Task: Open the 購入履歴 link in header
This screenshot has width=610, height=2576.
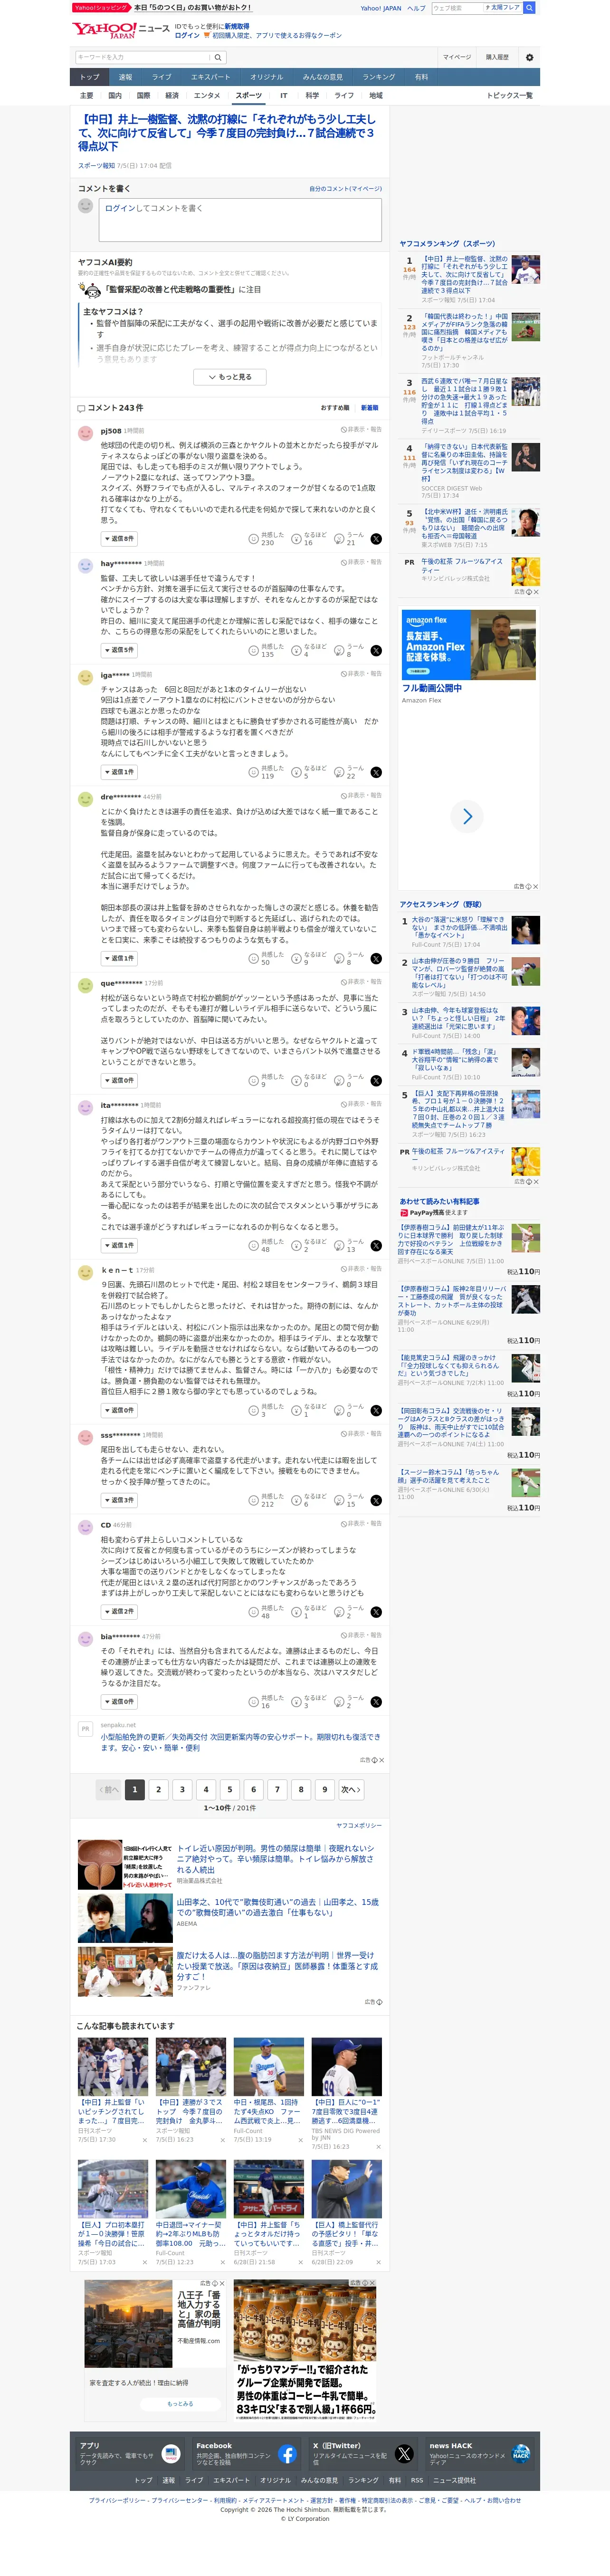Action: (497, 57)
